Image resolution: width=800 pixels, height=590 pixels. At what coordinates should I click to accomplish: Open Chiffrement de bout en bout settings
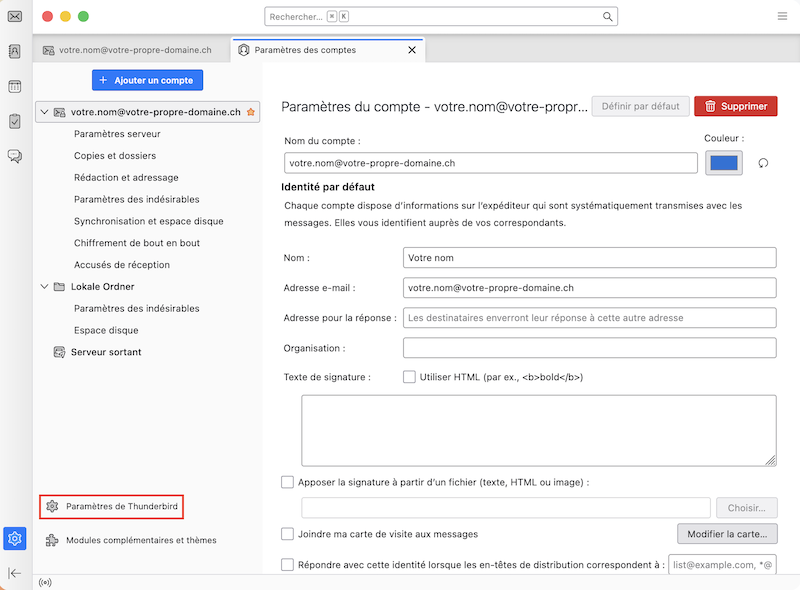137,243
